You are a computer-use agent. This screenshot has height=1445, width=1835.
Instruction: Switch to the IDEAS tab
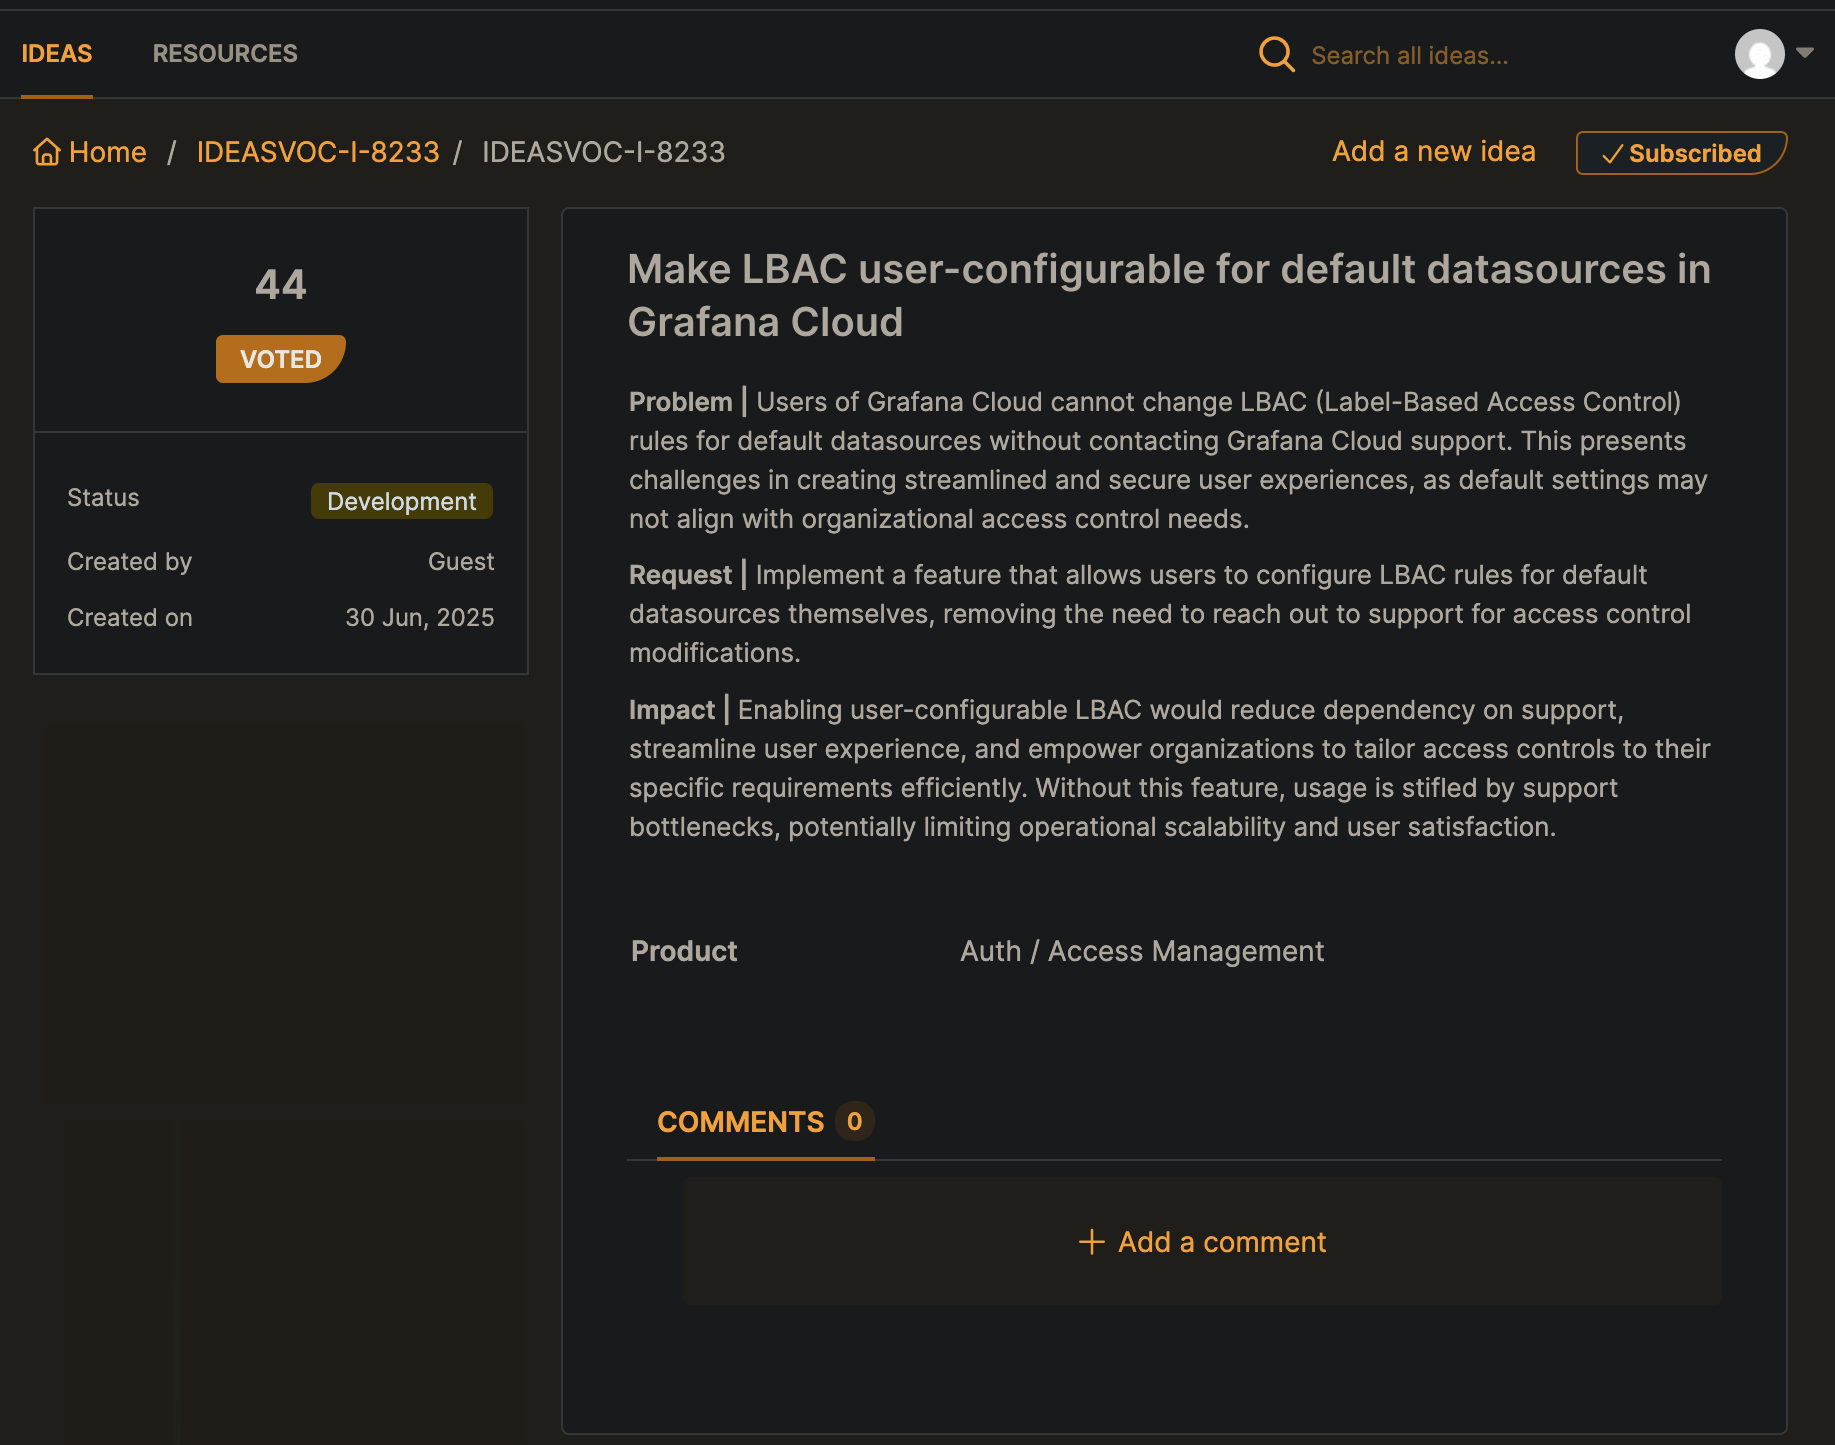click(x=57, y=54)
